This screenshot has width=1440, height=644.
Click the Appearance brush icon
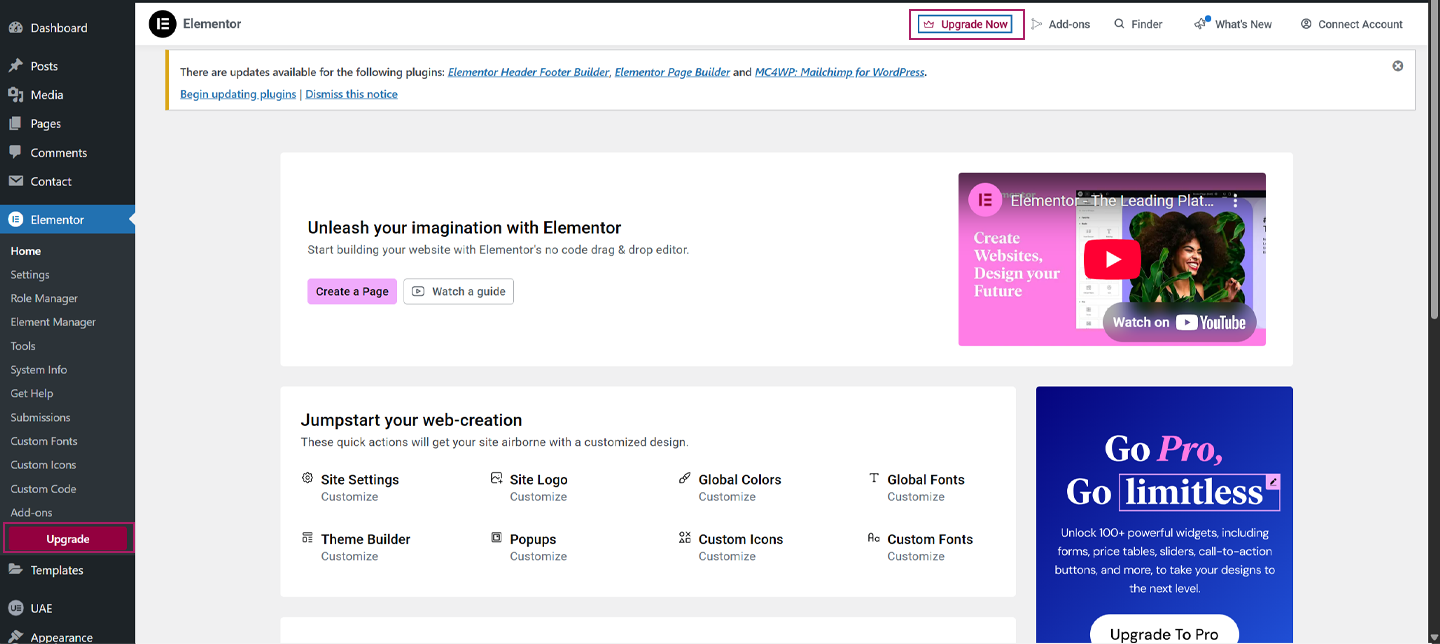[x=16, y=637]
